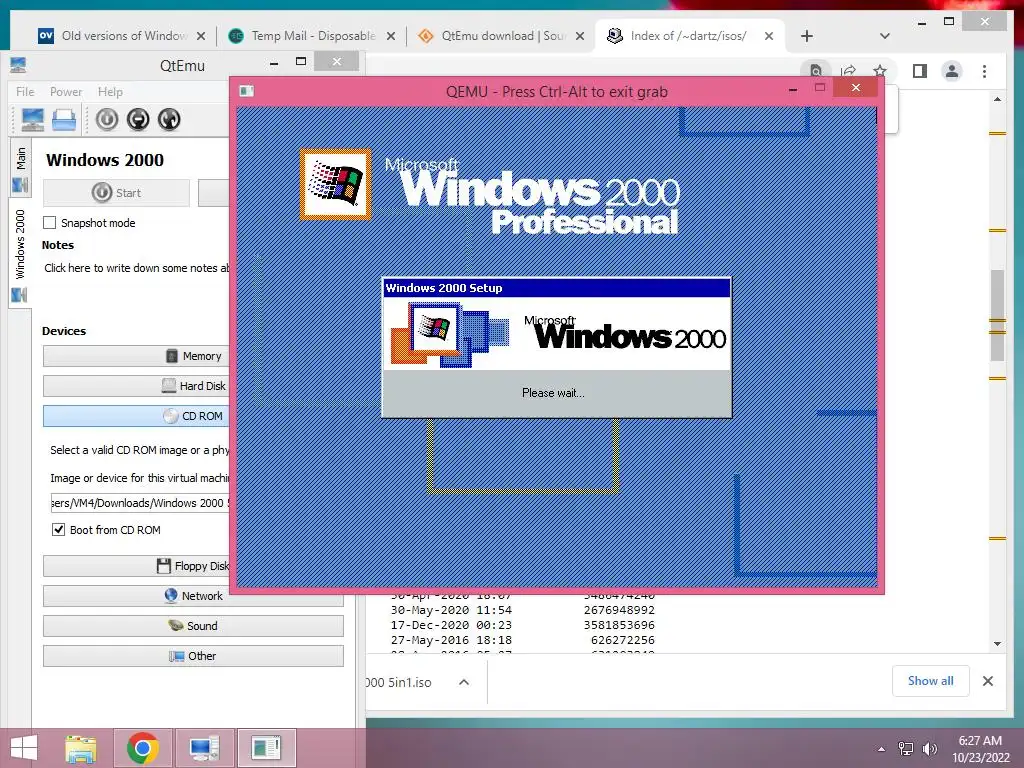Close the Index of /~dartz/isos/ tab

tap(769, 36)
